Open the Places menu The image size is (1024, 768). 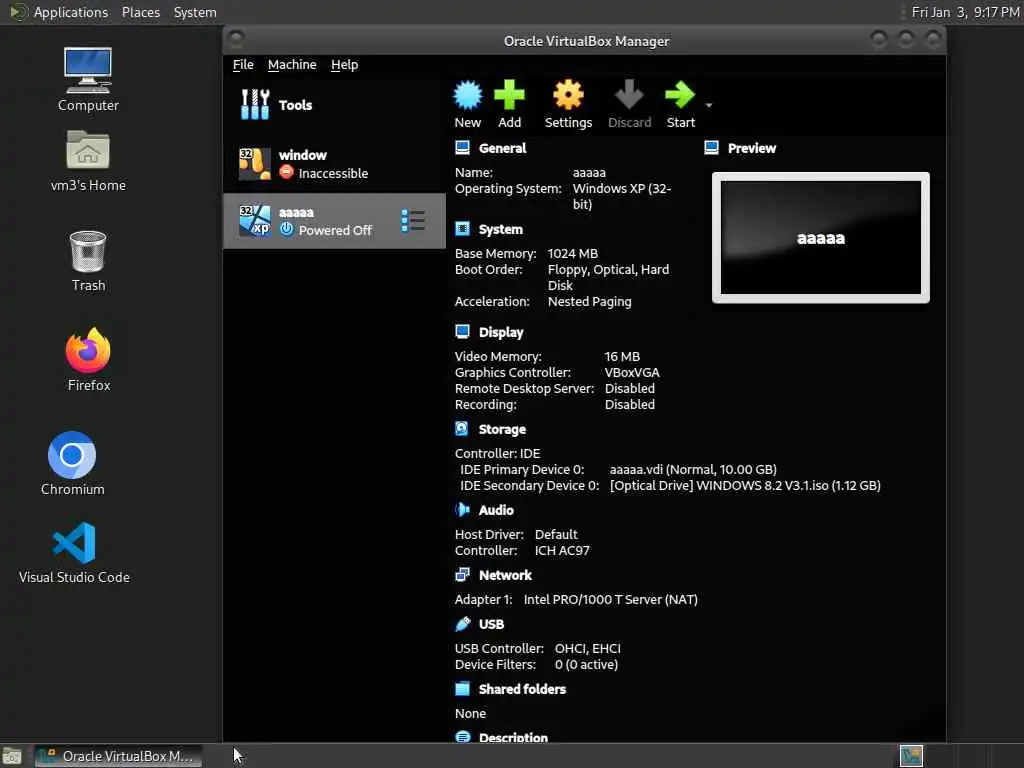[140, 12]
